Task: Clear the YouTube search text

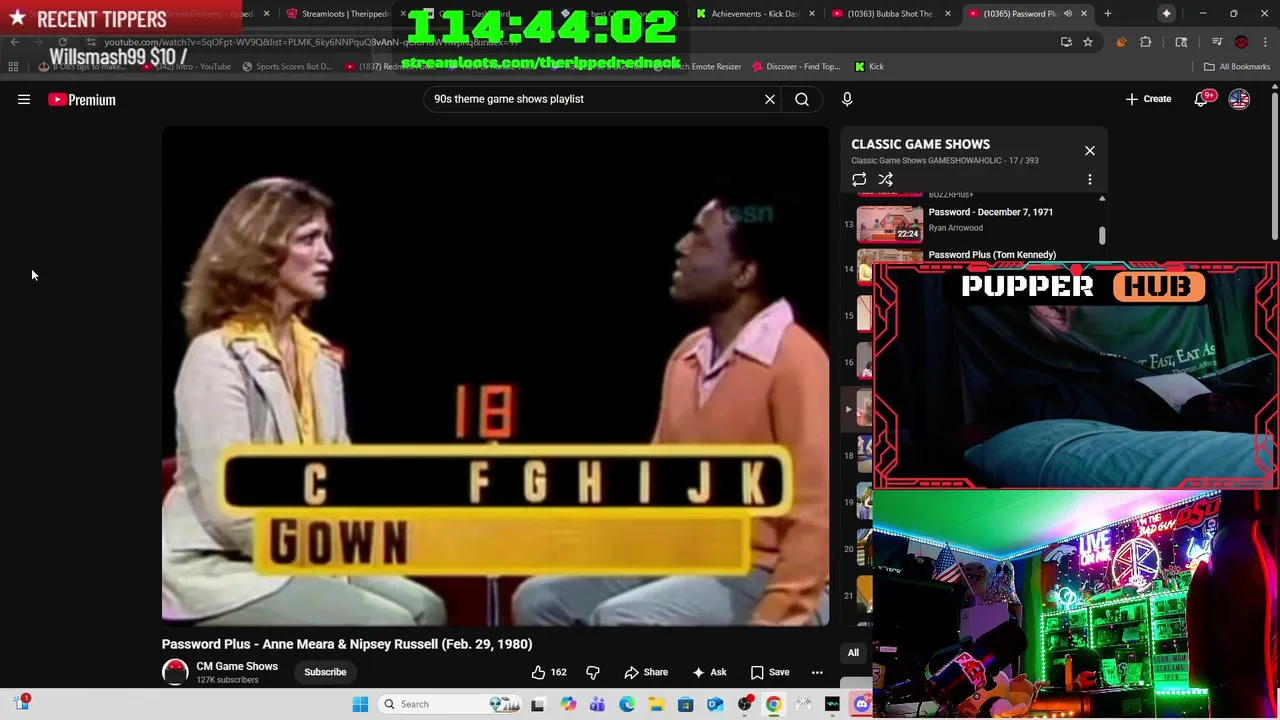Action: (x=770, y=99)
